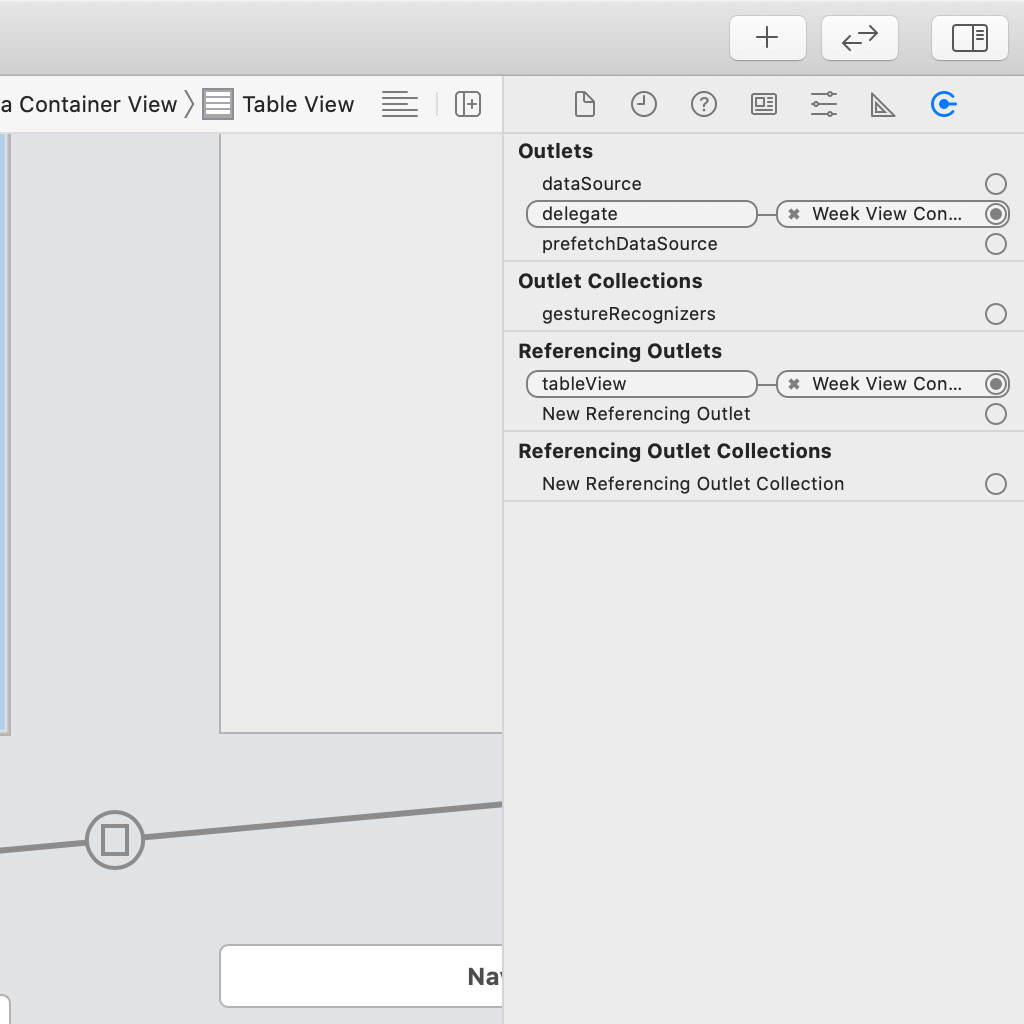Toggle the right inspector panel visibility

tap(969, 38)
